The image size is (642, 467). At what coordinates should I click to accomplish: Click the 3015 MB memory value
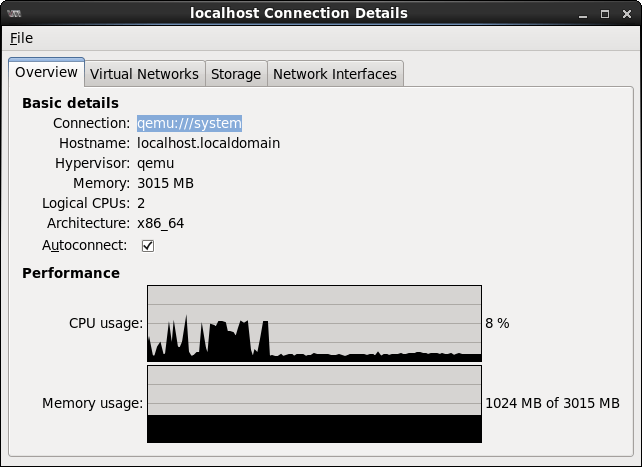tap(165, 183)
